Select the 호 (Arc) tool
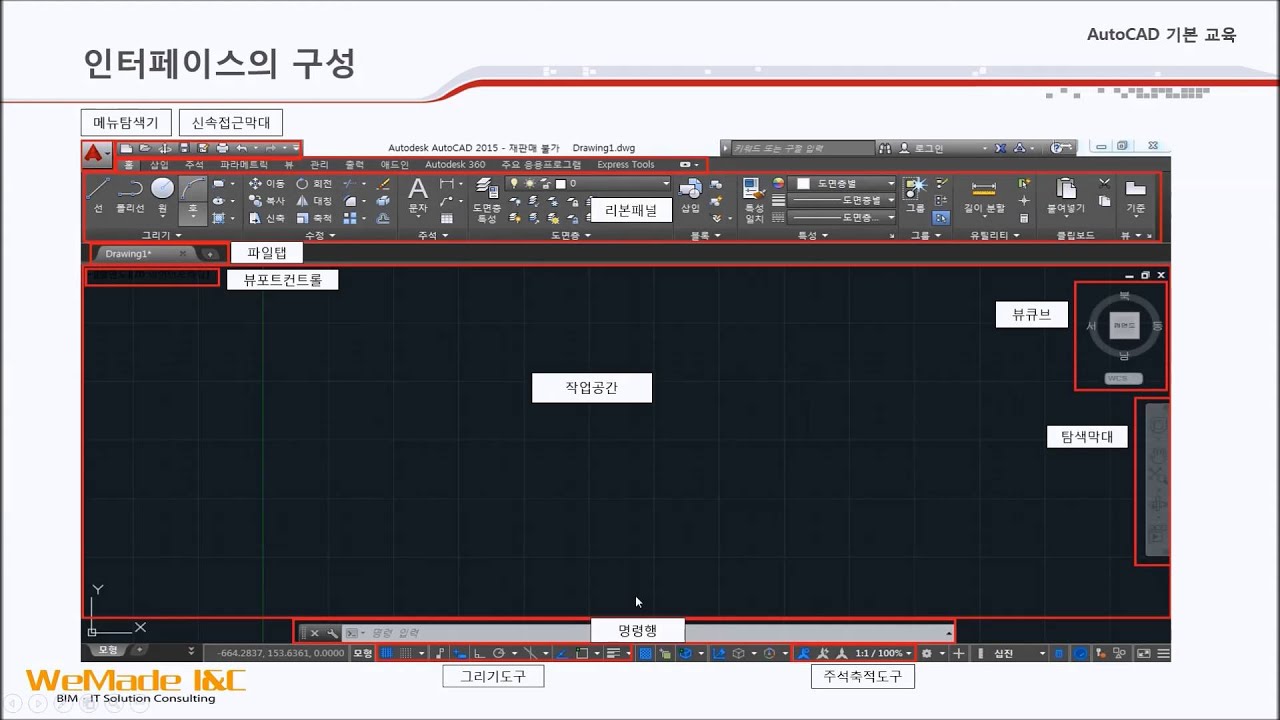The height and width of the screenshot is (720, 1280). (193, 200)
